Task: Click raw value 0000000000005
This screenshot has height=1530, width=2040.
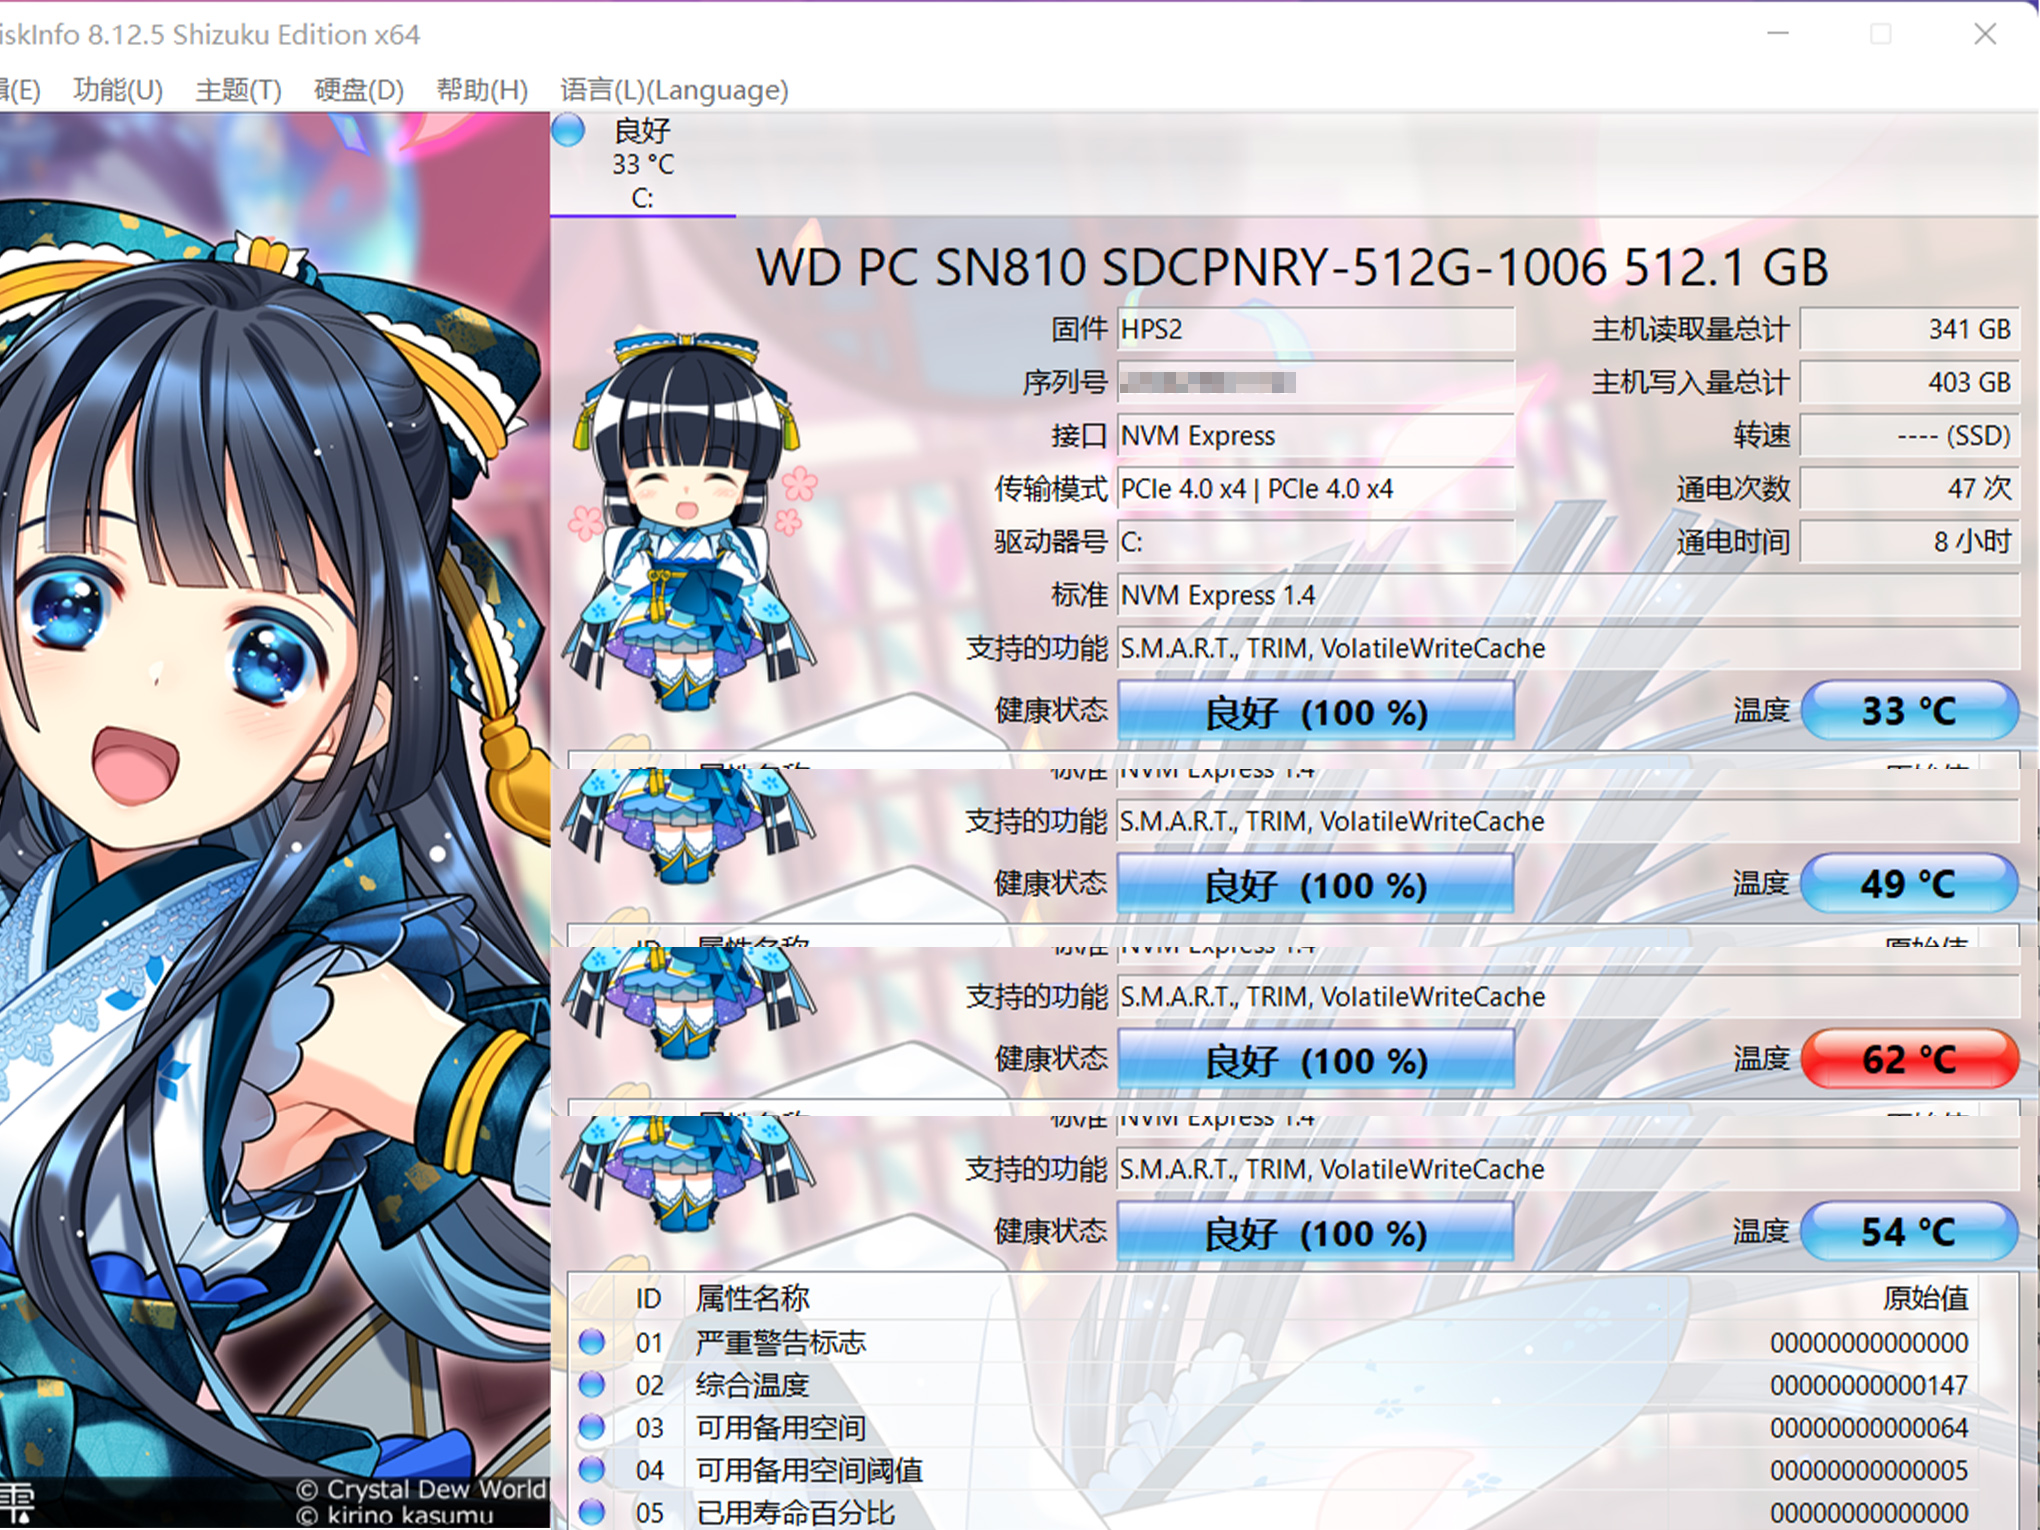Action: click(1868, 1470)
